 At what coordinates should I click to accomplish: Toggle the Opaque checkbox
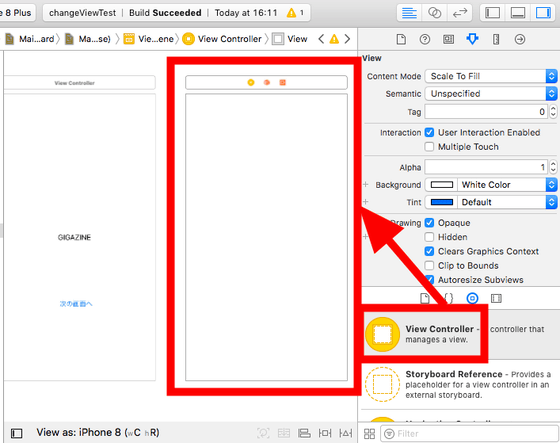click(x=429, y=223)
